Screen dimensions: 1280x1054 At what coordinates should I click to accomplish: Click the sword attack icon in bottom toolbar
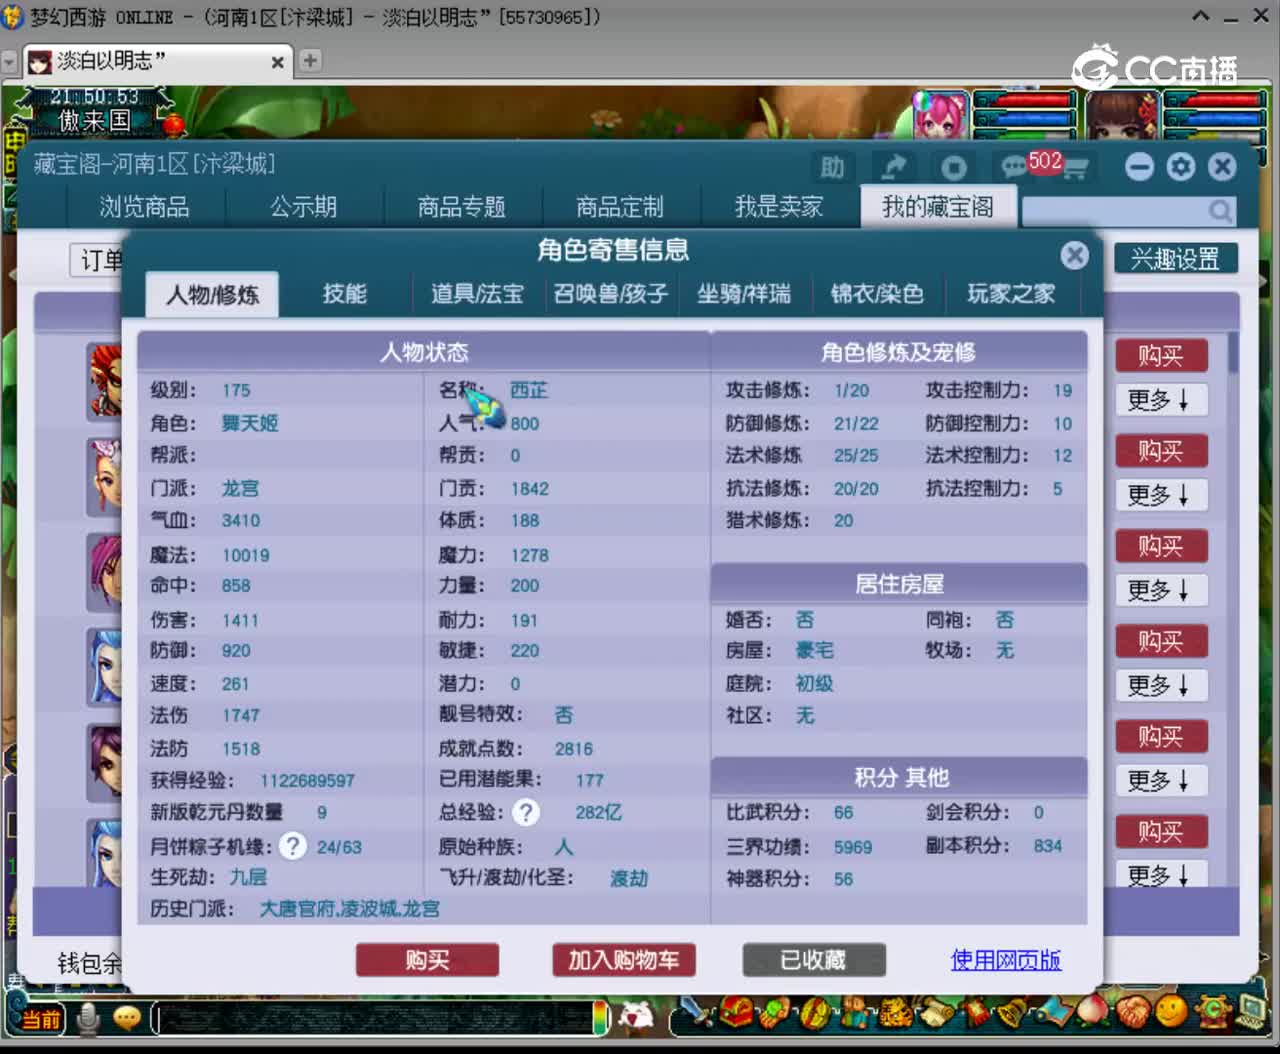698,1014
